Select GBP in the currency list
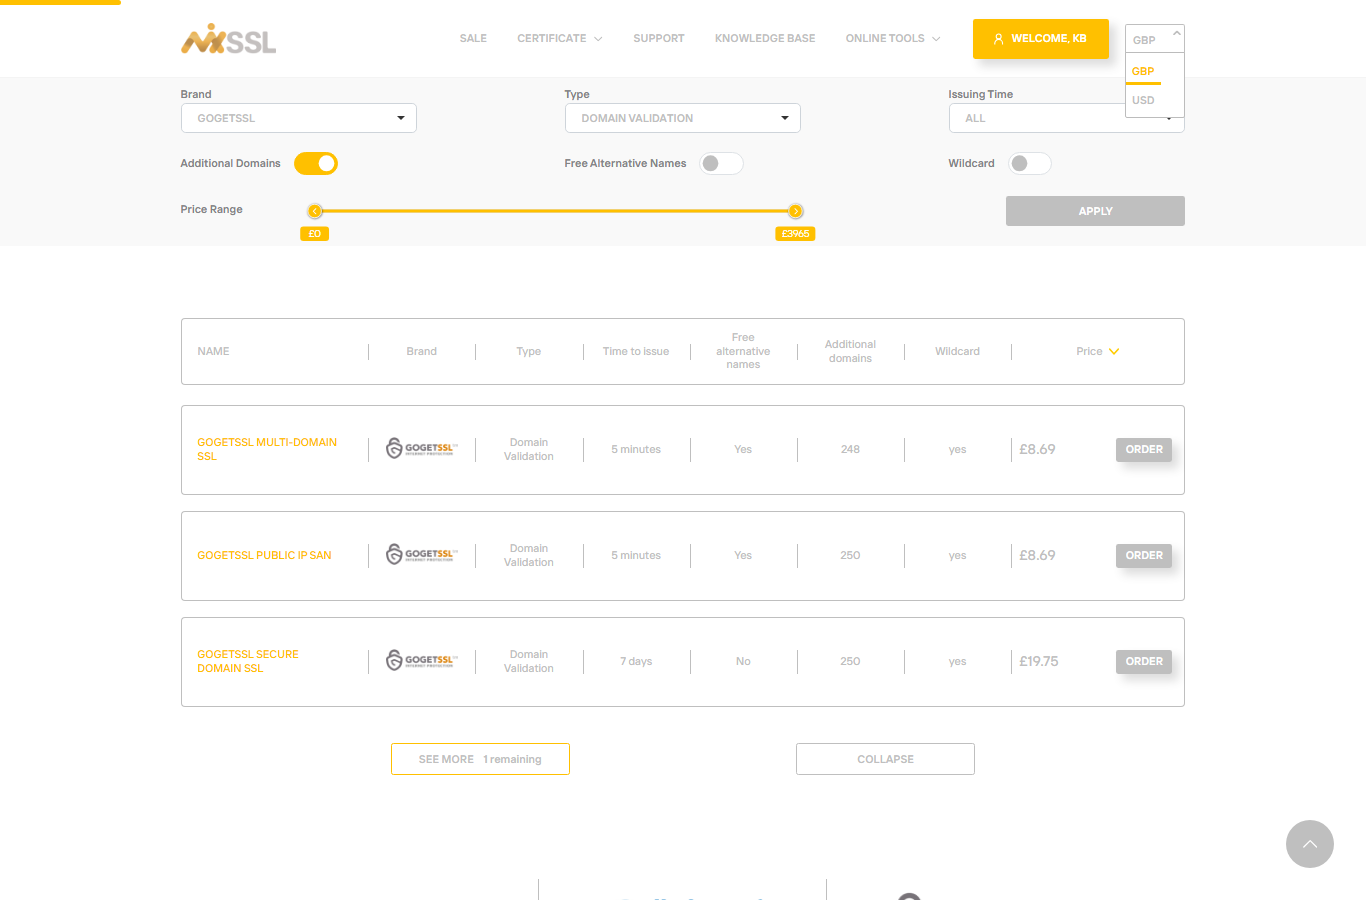The image size is (1366, 900). [x=1143, y=71]
